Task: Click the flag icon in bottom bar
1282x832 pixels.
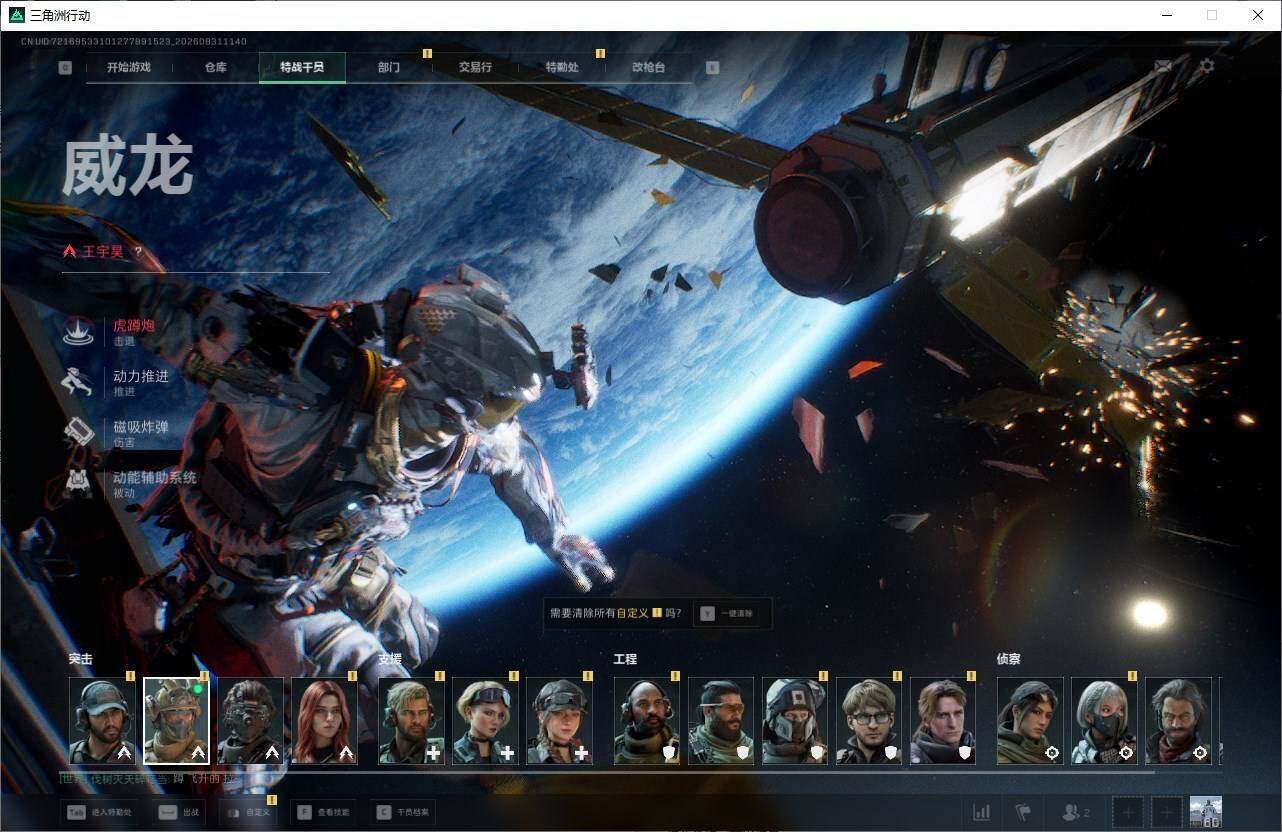Action: coord(1022,812)
